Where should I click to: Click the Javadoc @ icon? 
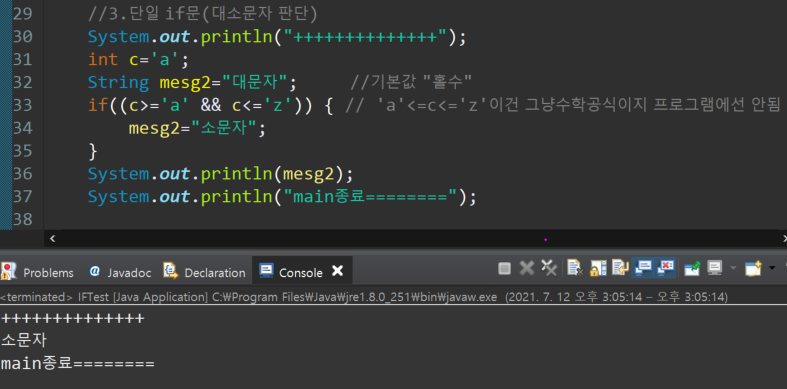tap(94, 272)
